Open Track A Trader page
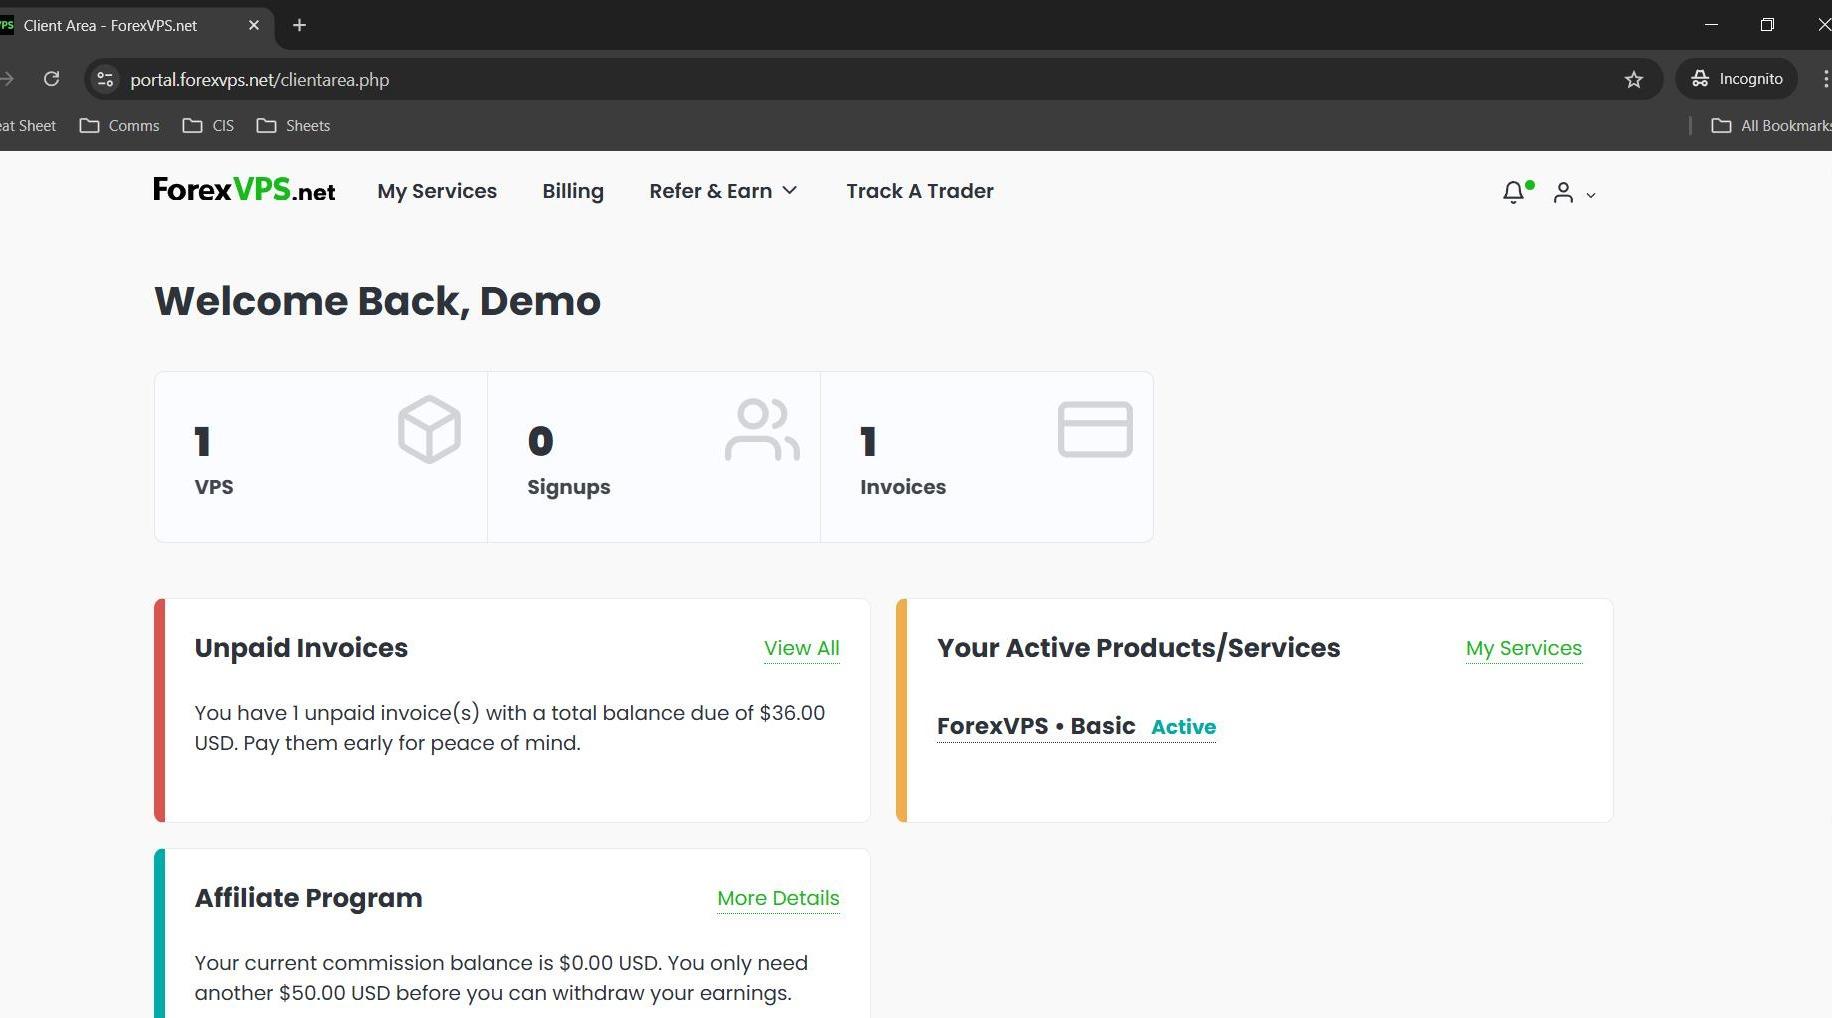 click(x=920, y=191)
